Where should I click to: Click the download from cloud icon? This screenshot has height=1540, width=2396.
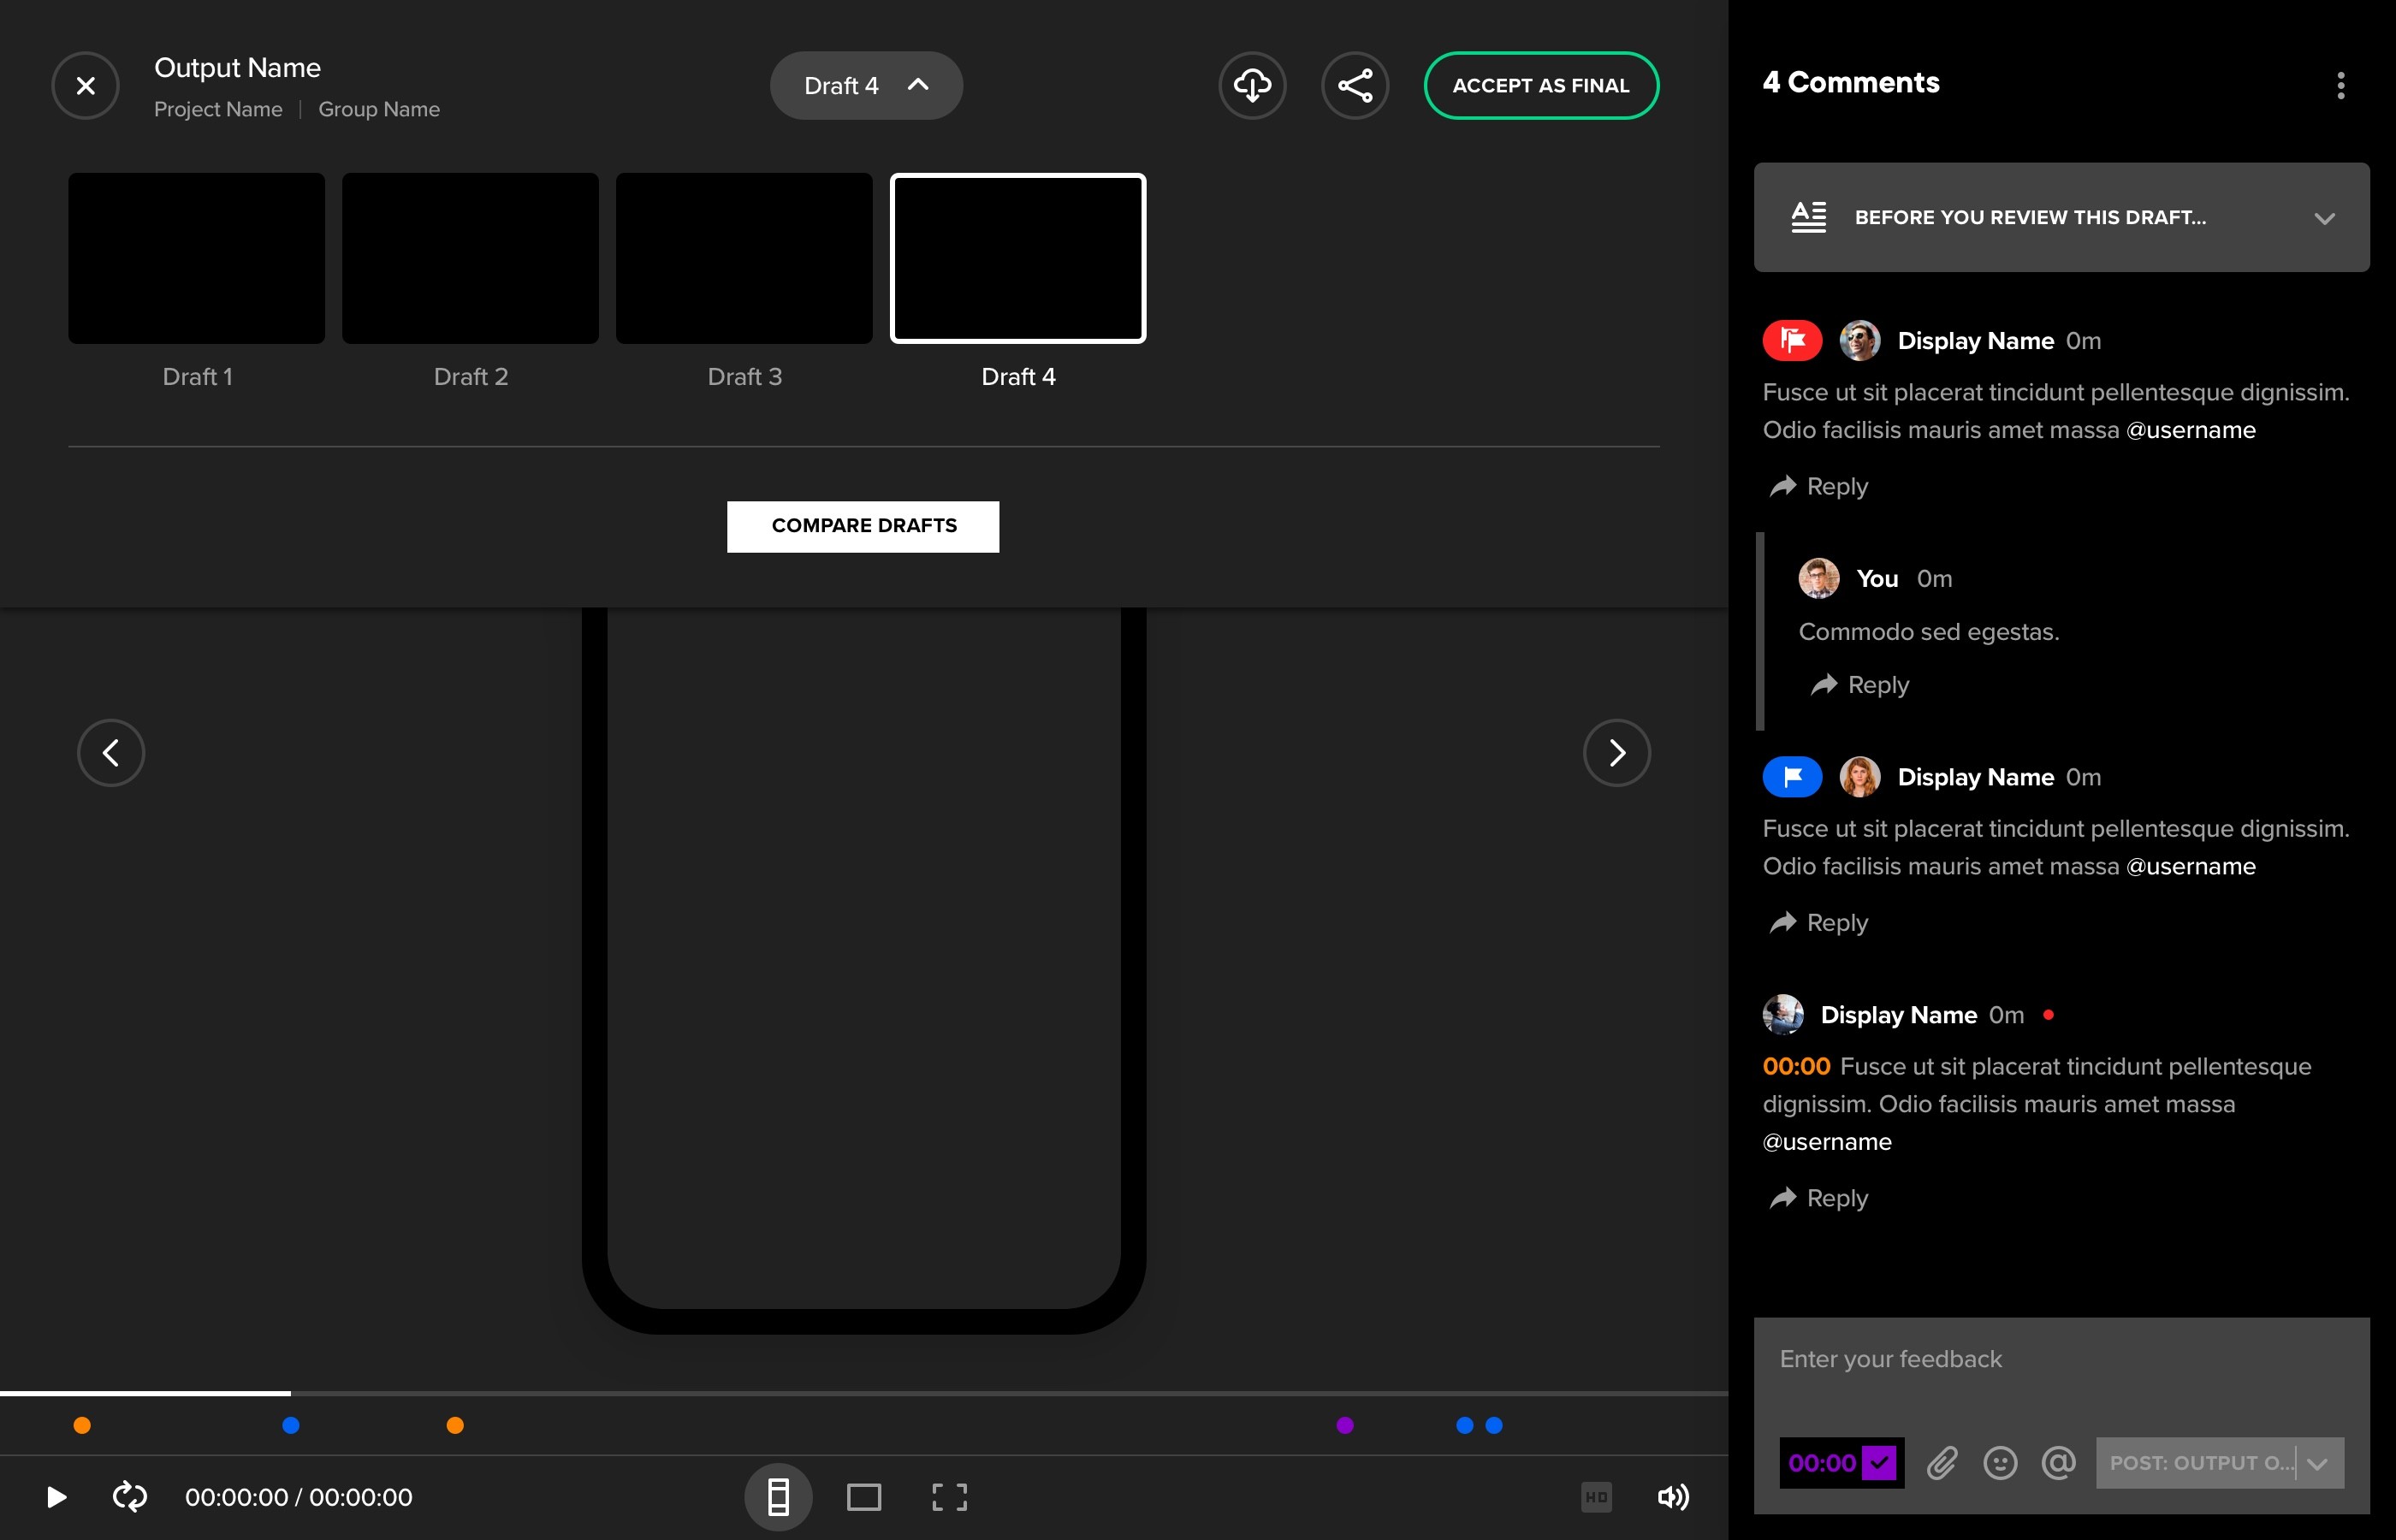click(x=1252, y=86)
